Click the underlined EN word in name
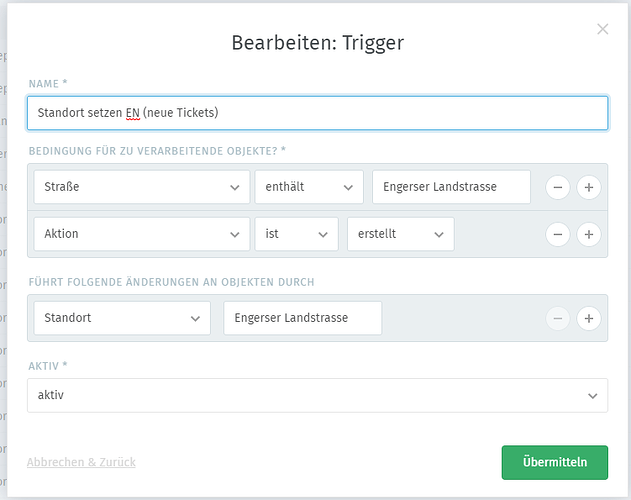 pyautogui.click(x=132, y=113)
